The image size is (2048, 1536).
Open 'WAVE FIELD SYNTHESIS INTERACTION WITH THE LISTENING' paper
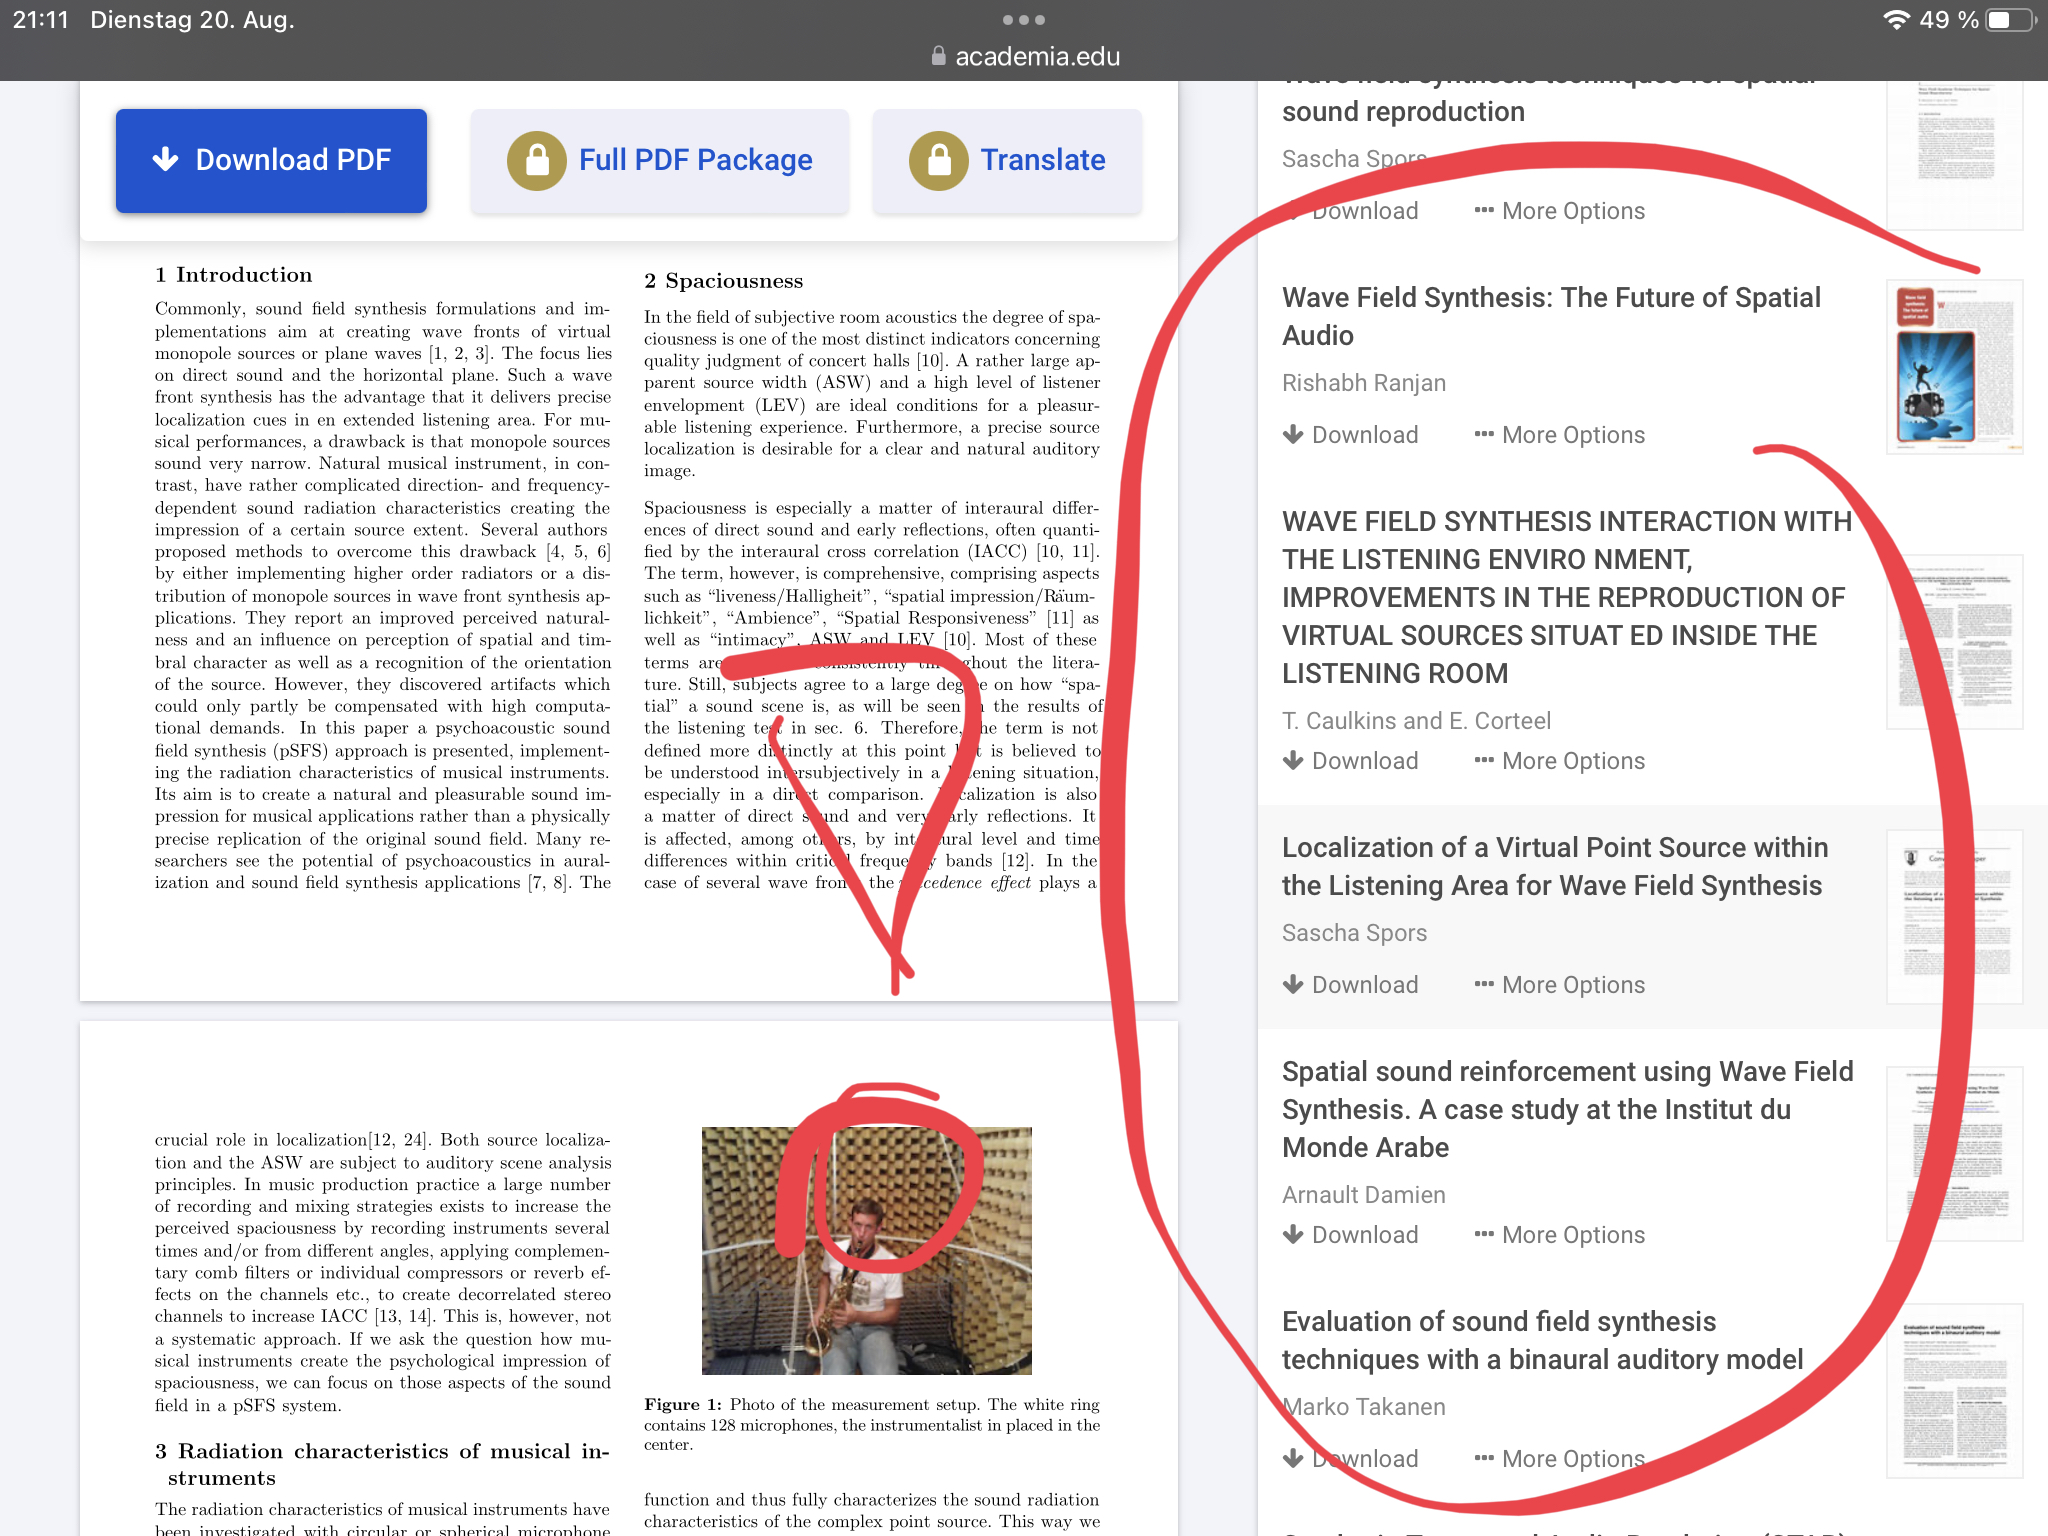point(1567,597)
